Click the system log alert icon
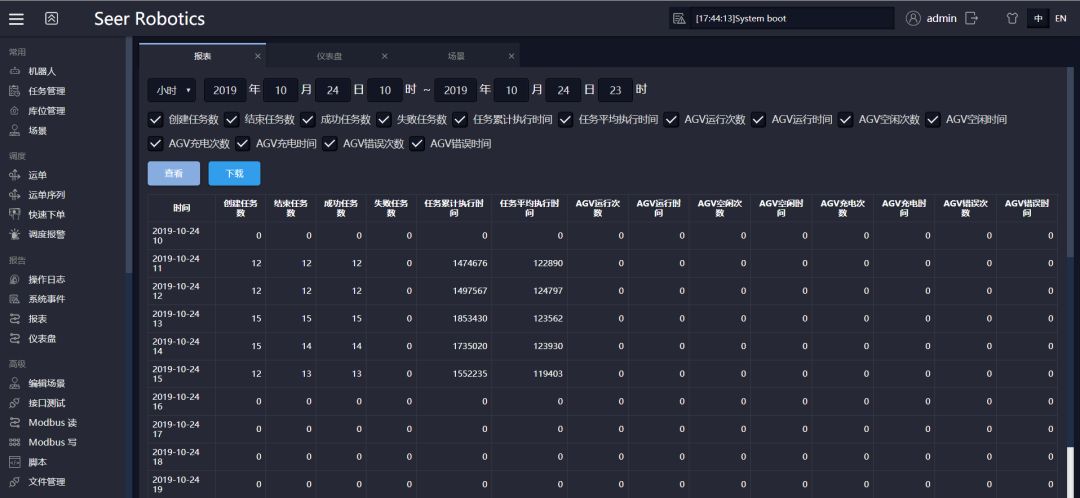This screenshot has width=1080, height=498. (679, 18)
